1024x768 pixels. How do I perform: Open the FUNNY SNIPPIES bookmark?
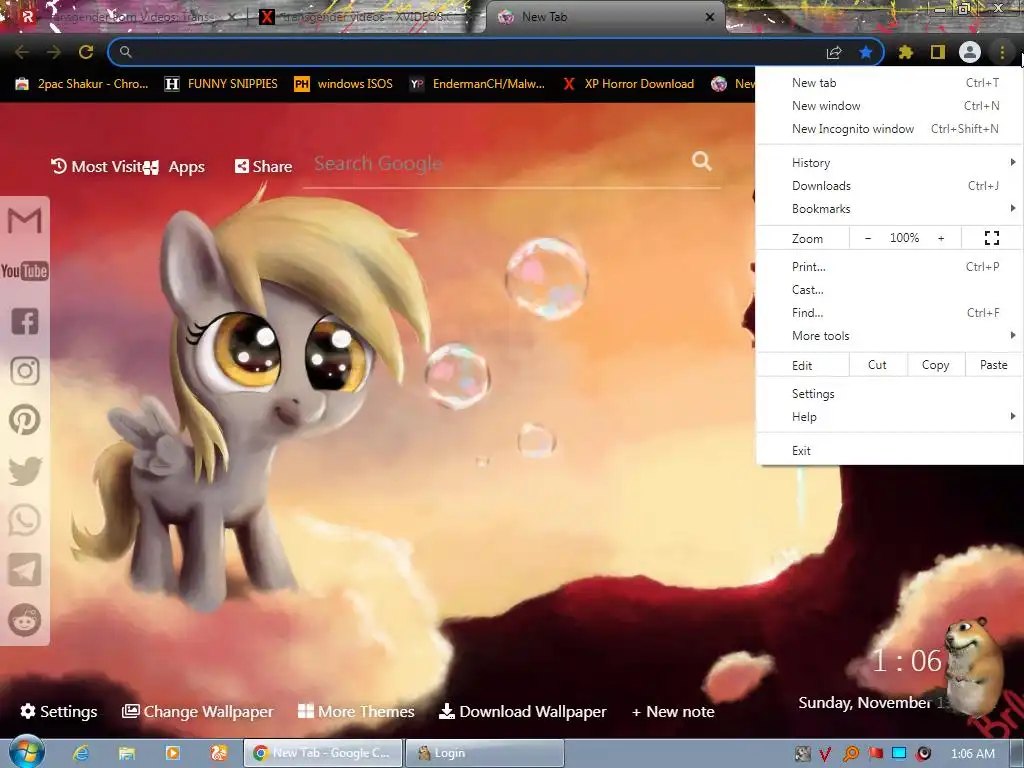(221, 84)
